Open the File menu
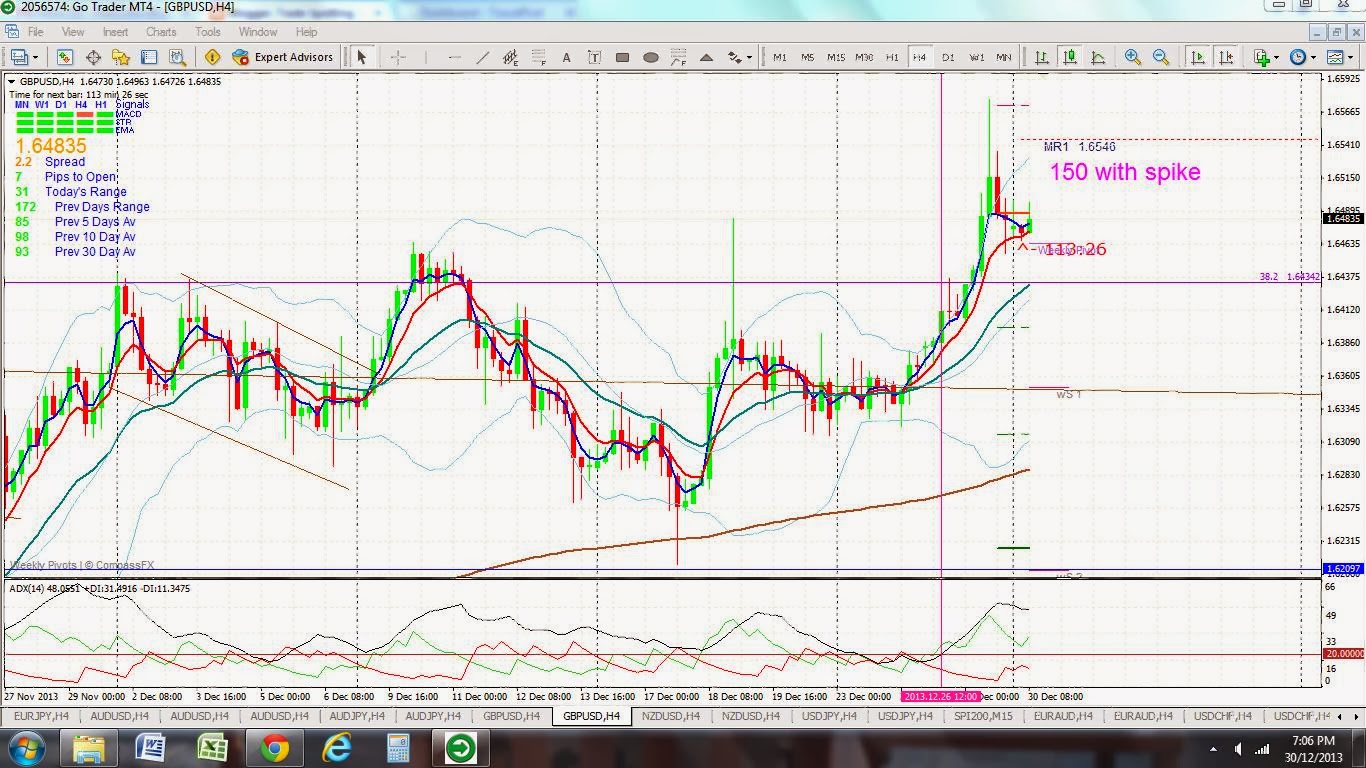Screen dimensions: 1366x768 (x=35, y=32)
